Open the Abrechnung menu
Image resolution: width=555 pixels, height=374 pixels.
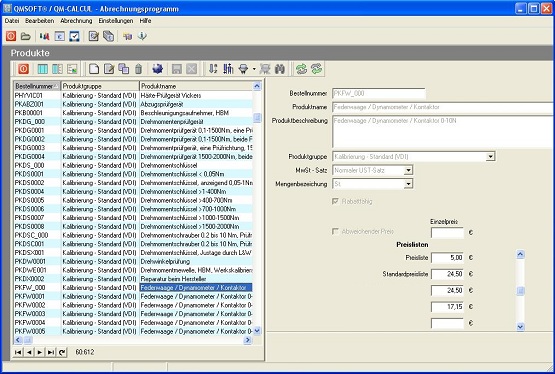(76, 21)
